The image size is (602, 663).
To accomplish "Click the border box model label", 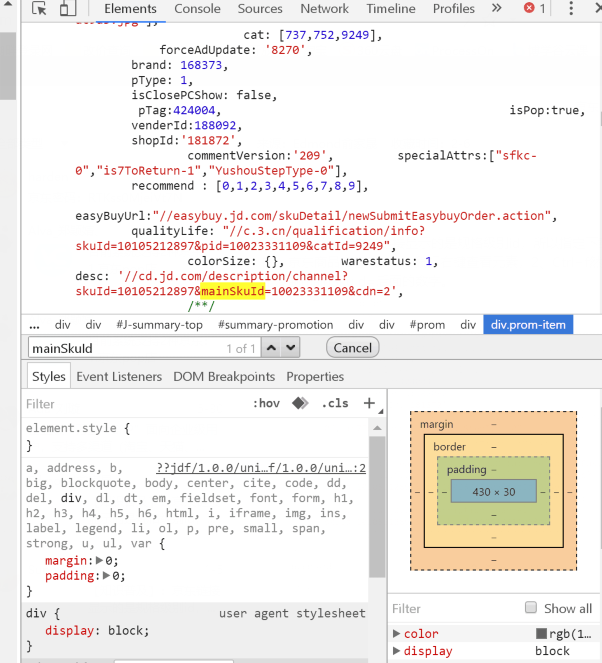I will pos(449,447).
